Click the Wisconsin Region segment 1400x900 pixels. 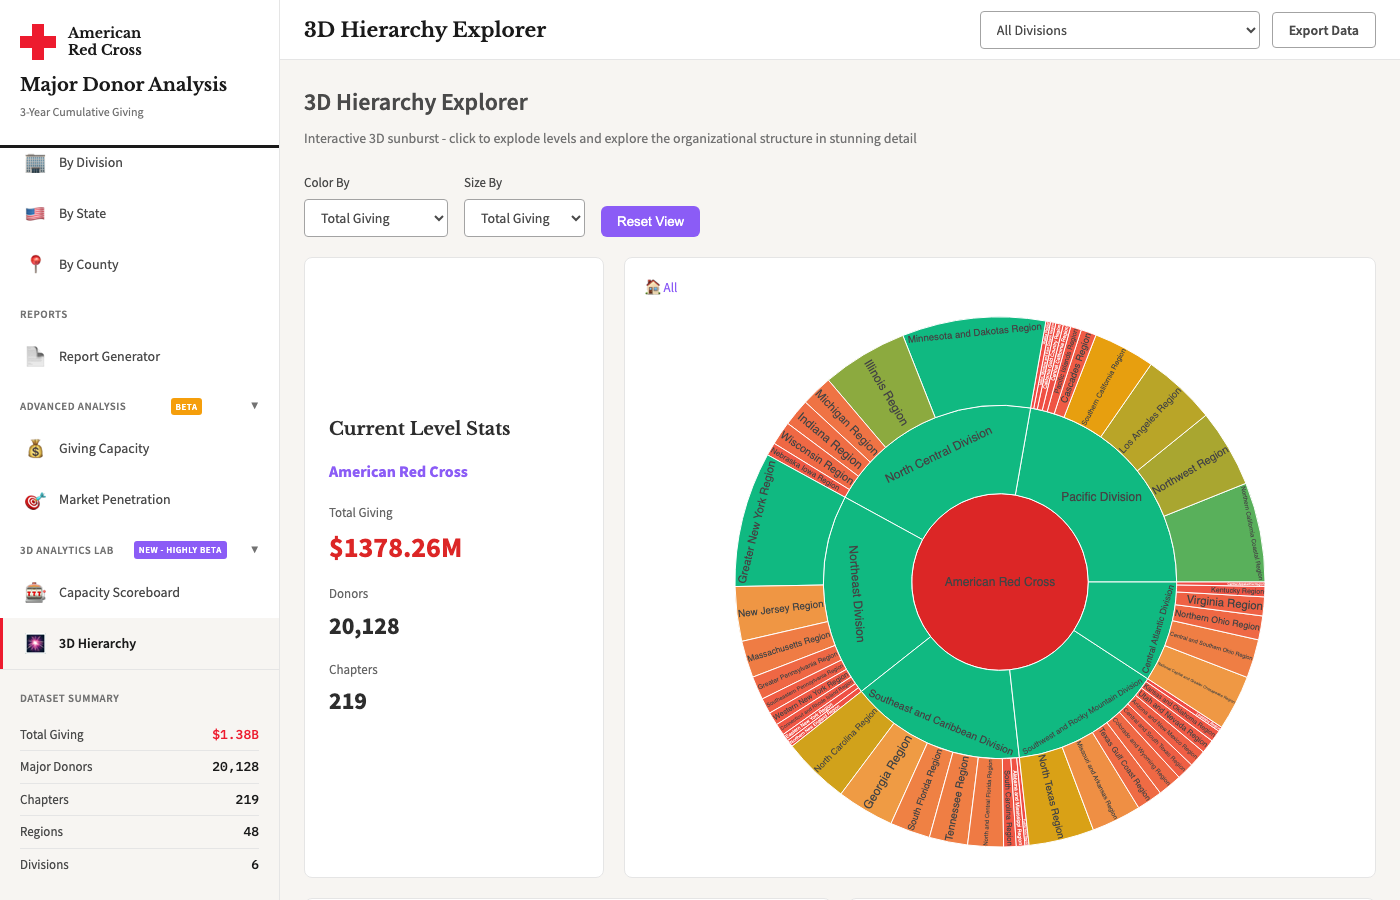click(x=816, y=458)
